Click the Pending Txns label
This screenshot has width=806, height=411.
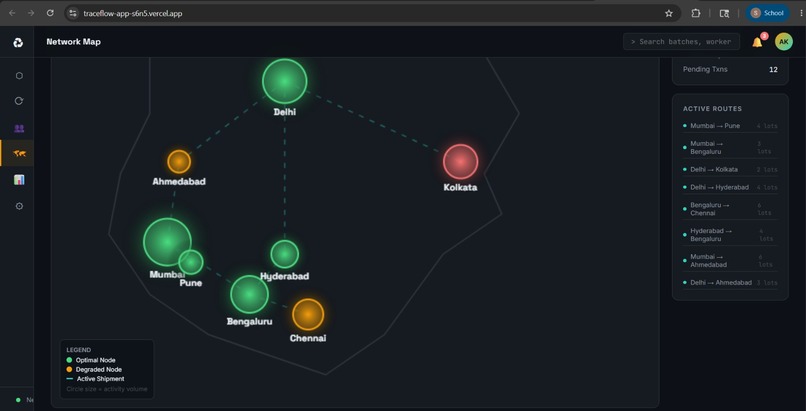[705, 69]
